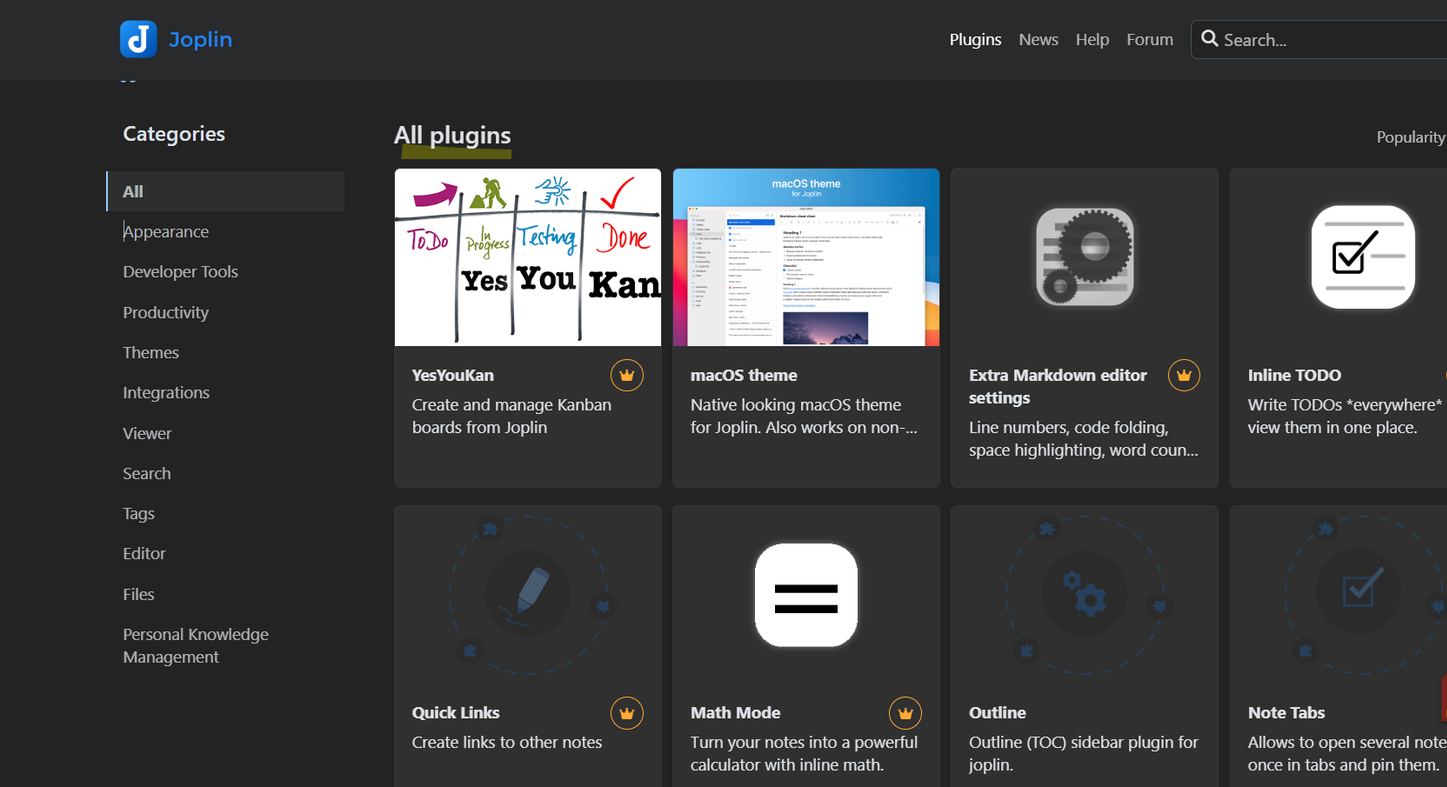
Task: Click the Extra Markdown gear icon
Action: pyautogui.click(x=1085, y=257)
